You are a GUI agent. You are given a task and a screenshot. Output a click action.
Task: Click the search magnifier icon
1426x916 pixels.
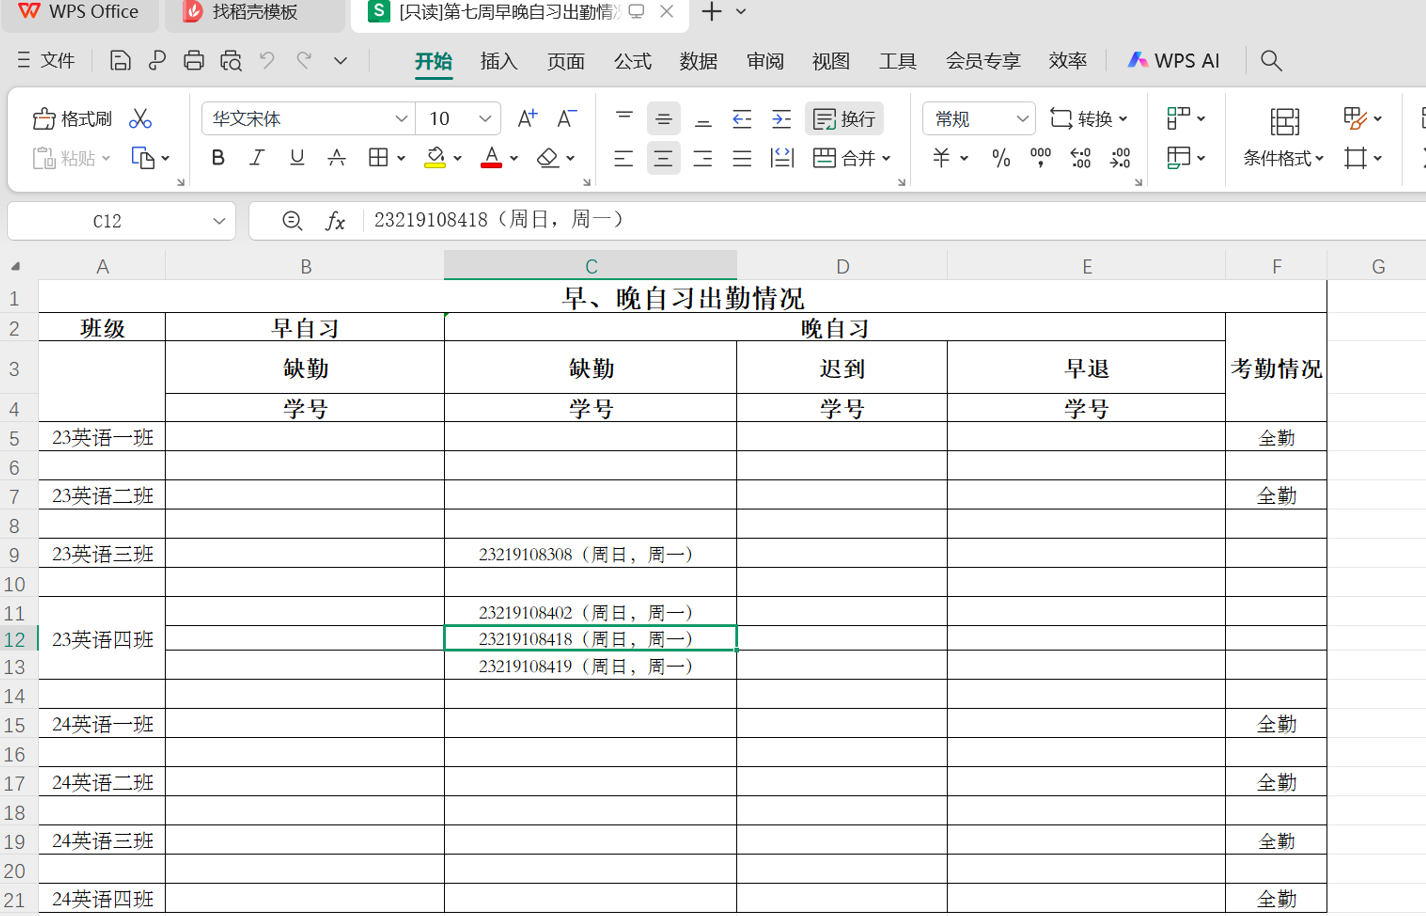(x=1271, y=61)
